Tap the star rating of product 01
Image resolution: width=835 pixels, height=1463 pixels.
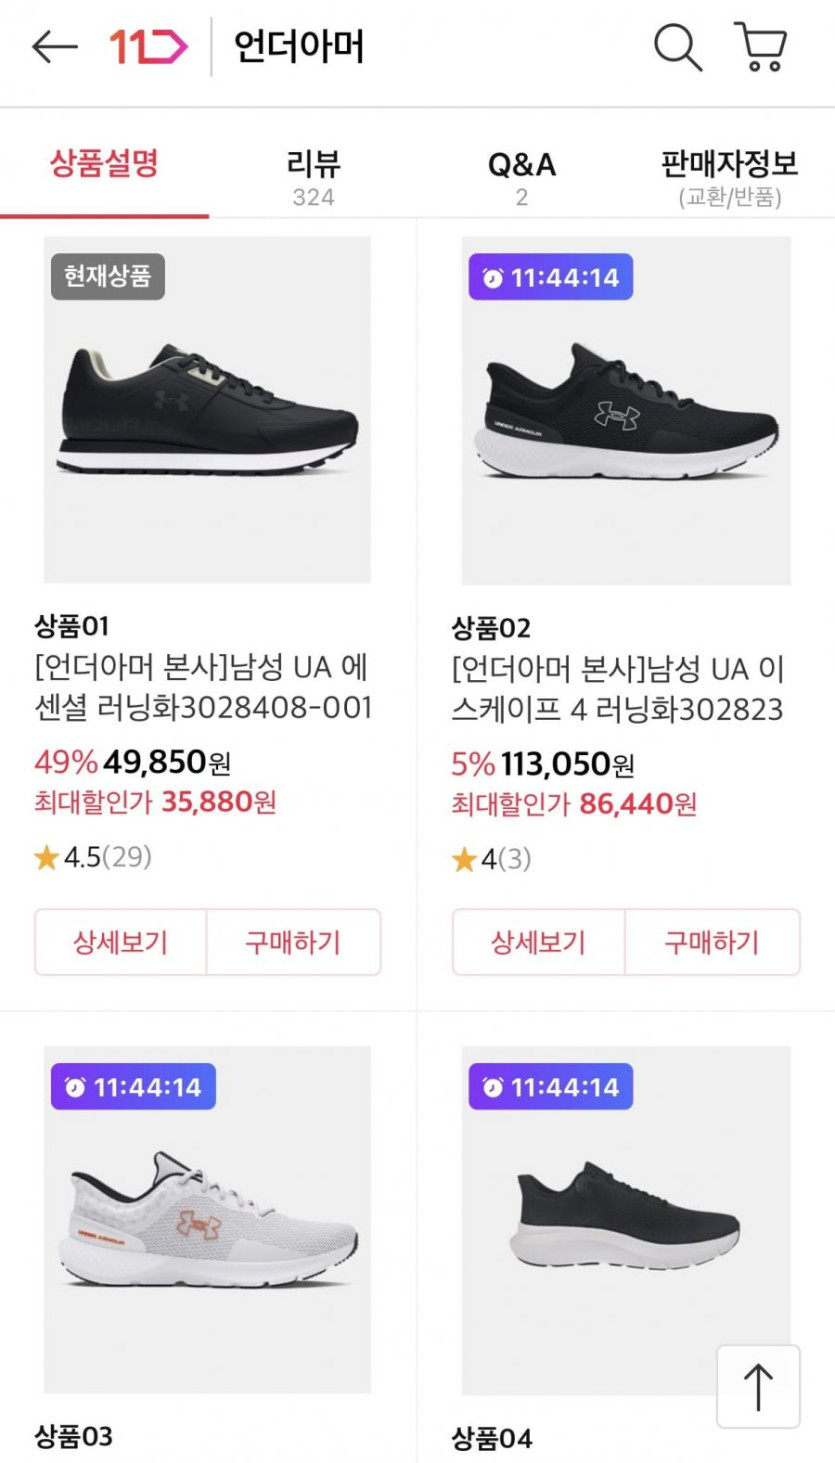tap(92, 857)
